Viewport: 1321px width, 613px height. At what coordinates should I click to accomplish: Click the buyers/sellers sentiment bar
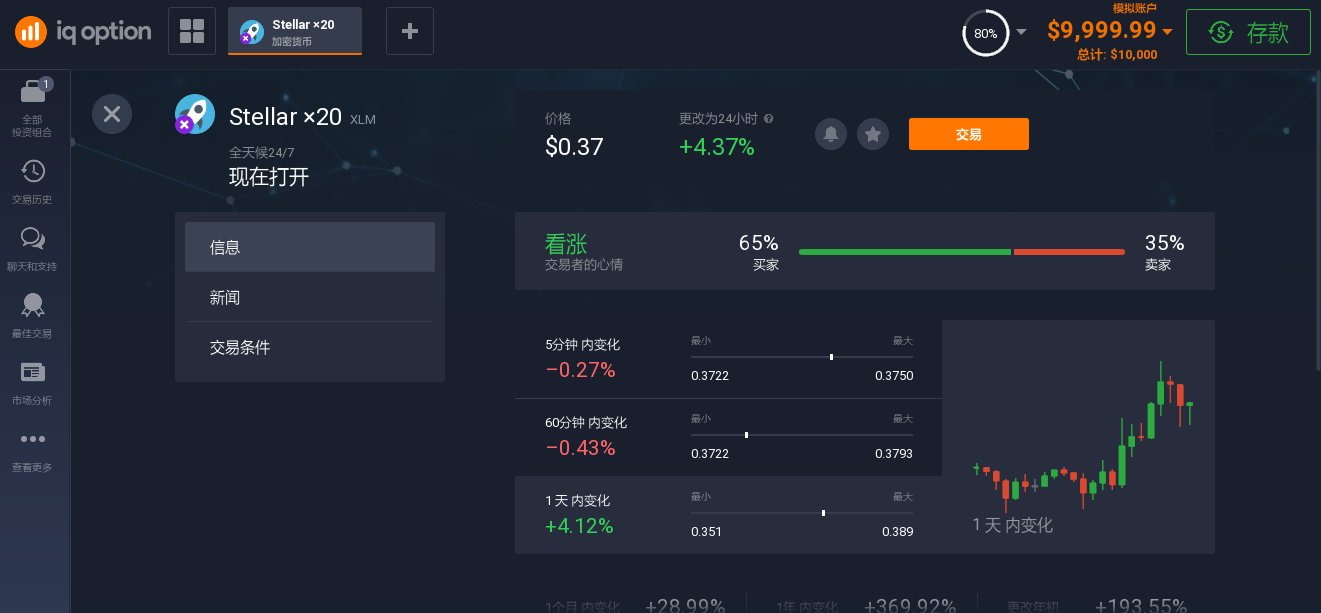pos(962,252)
